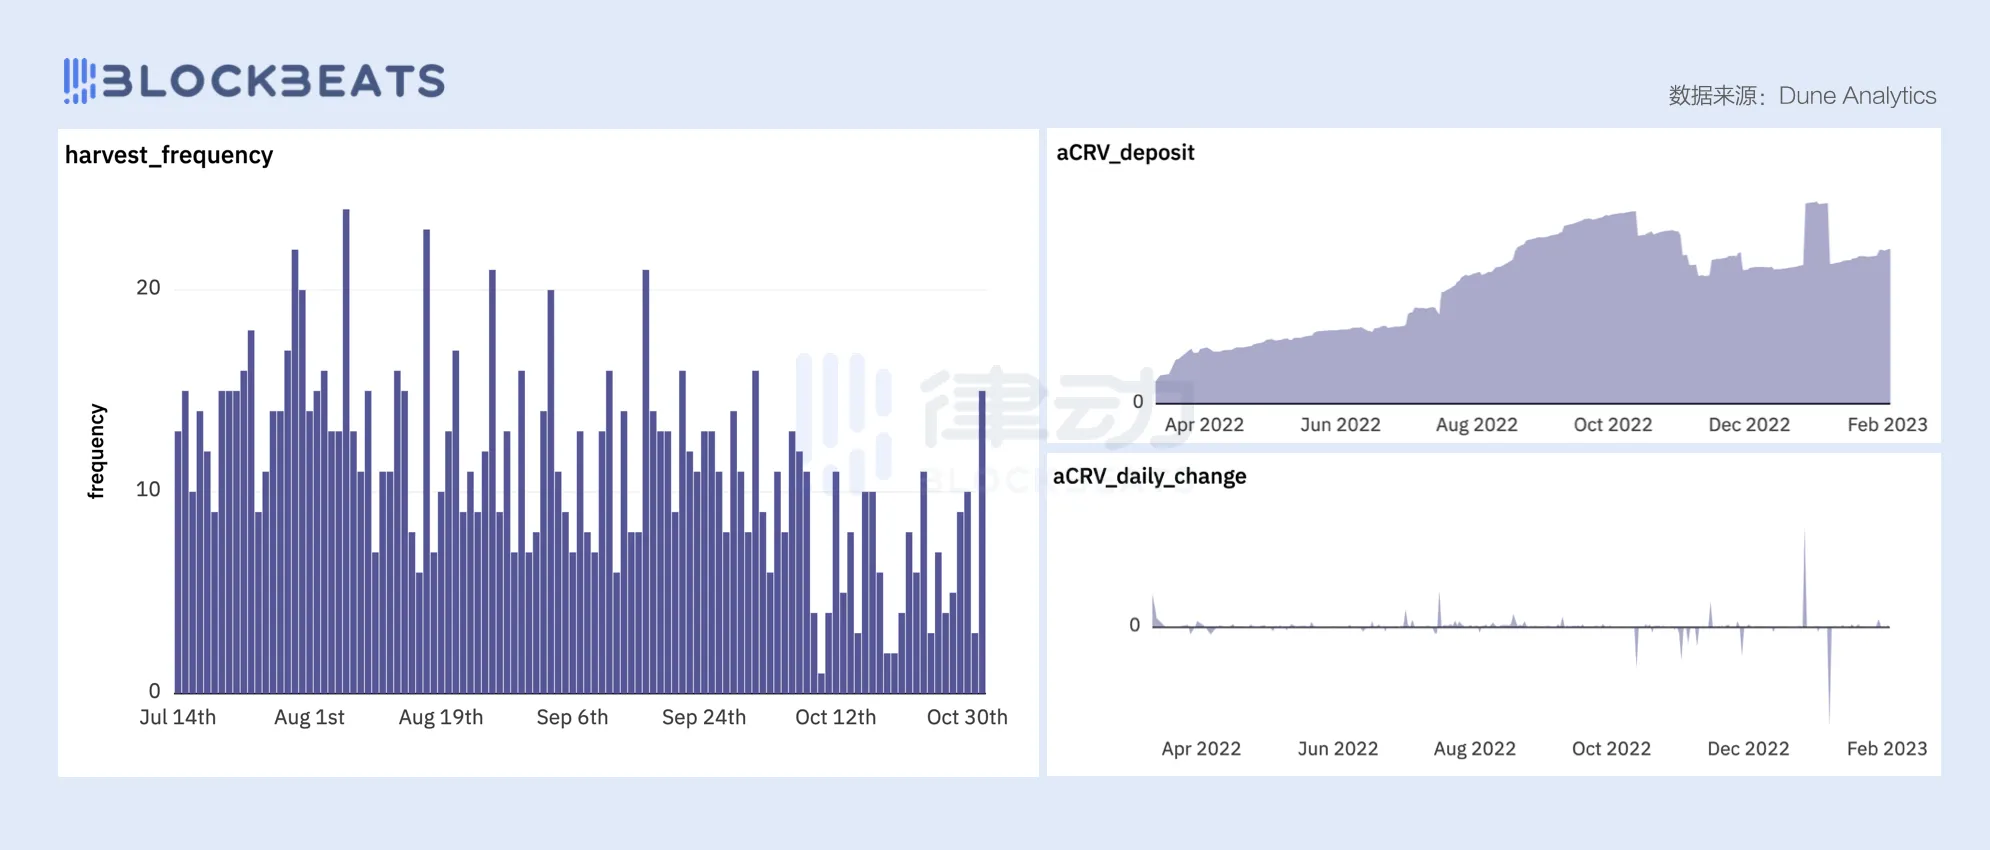This screenshot has width=1990, height=850.
Task: Click the Sep 6th axis label
Action: pos(572,717)
